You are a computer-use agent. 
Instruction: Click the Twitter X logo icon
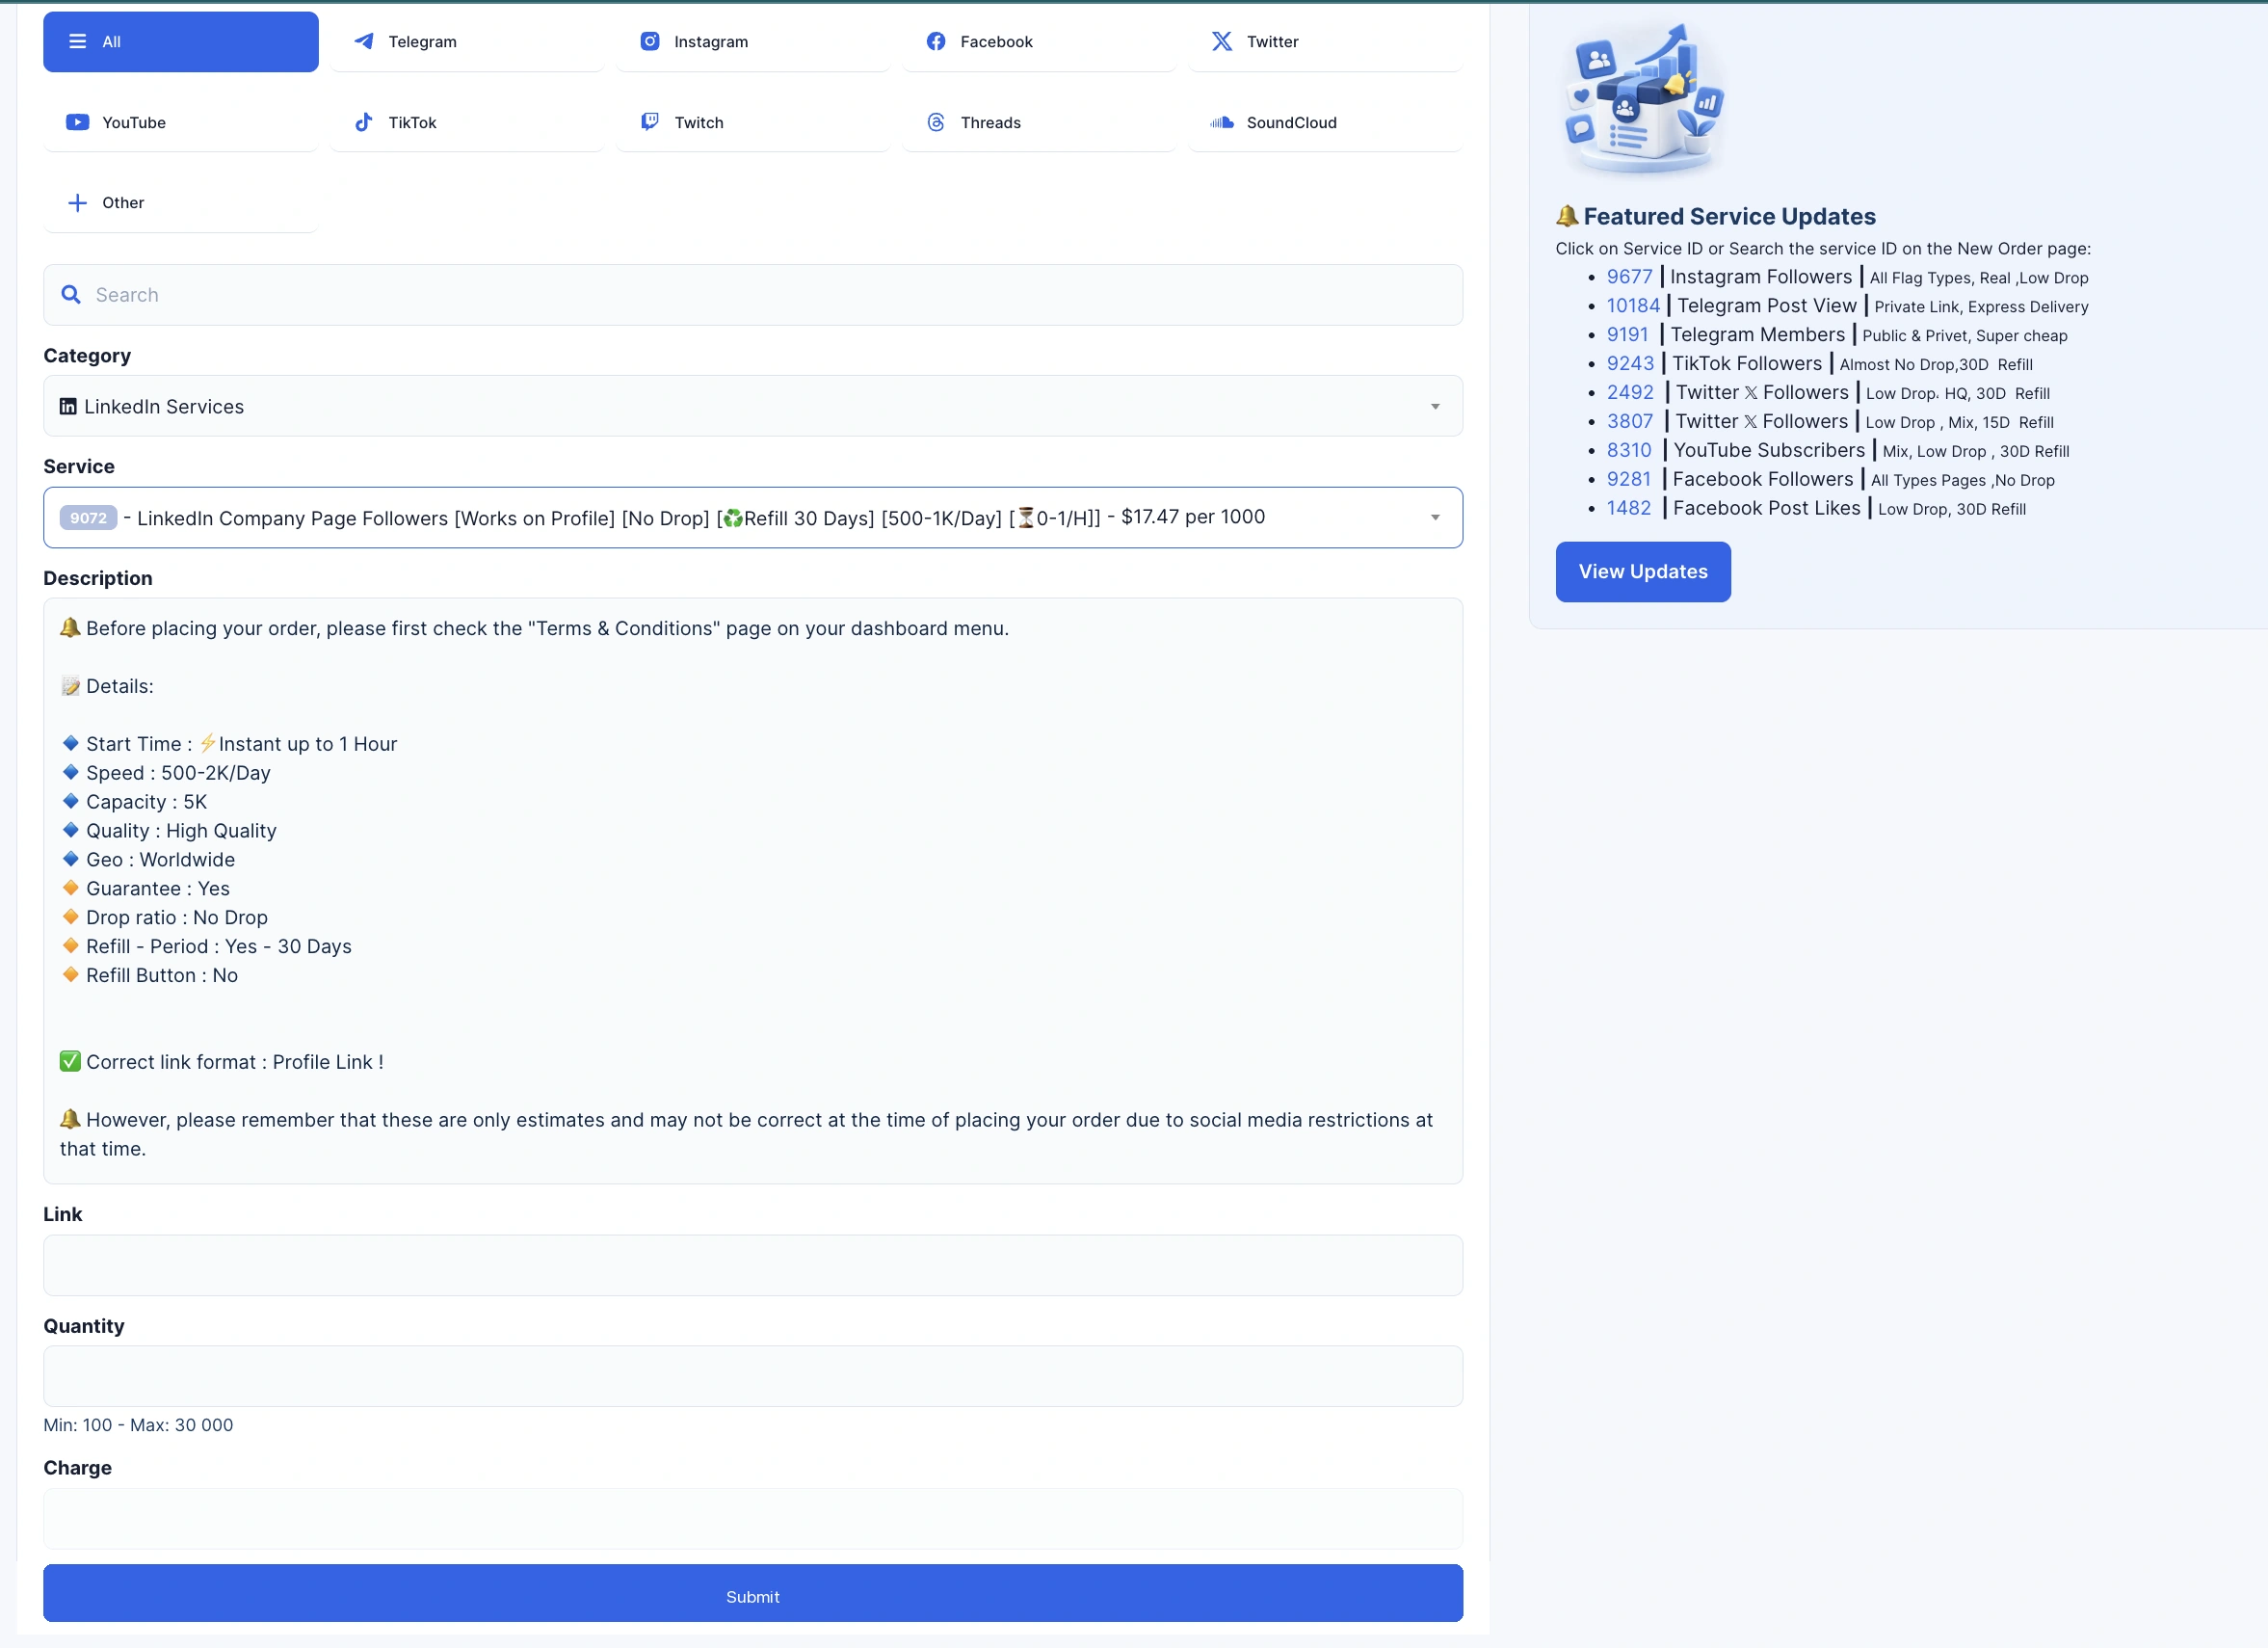tap(1222, 42)
